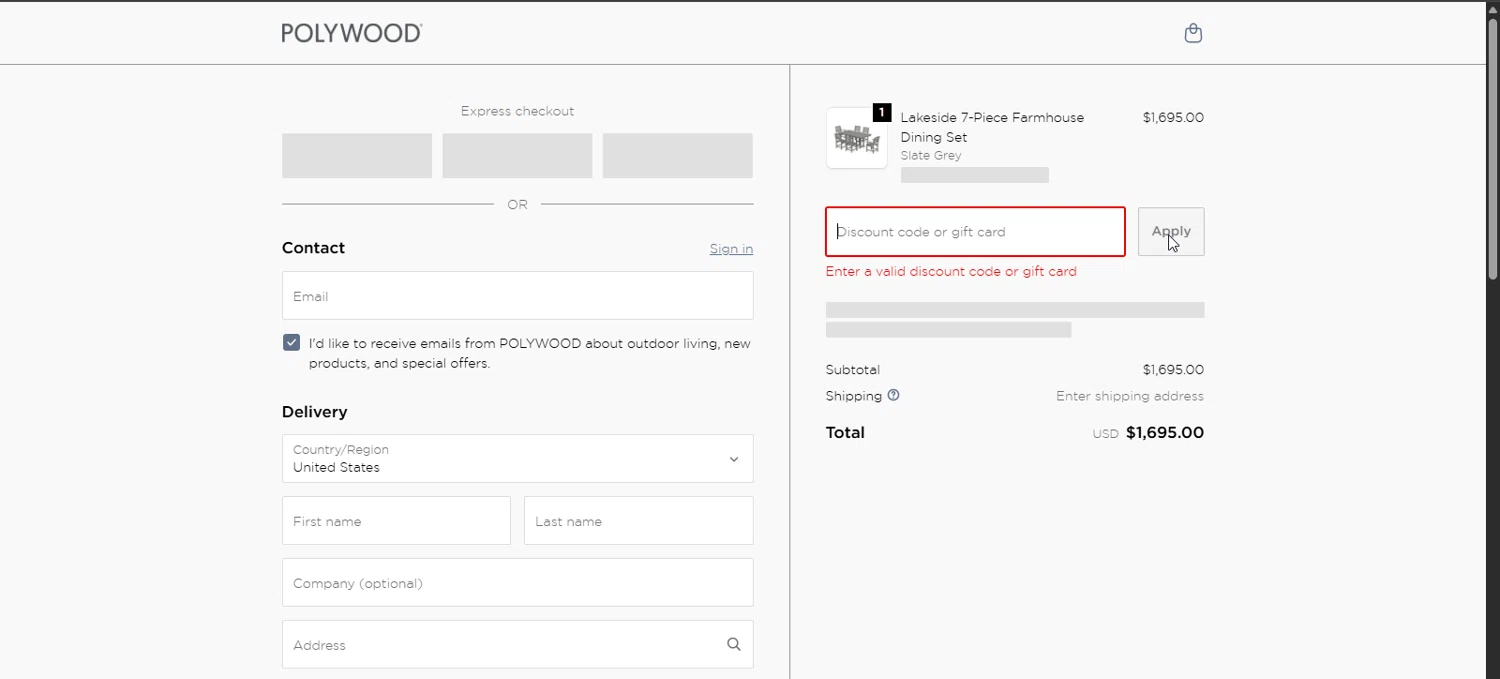Click the Company (optional) field

517,583
